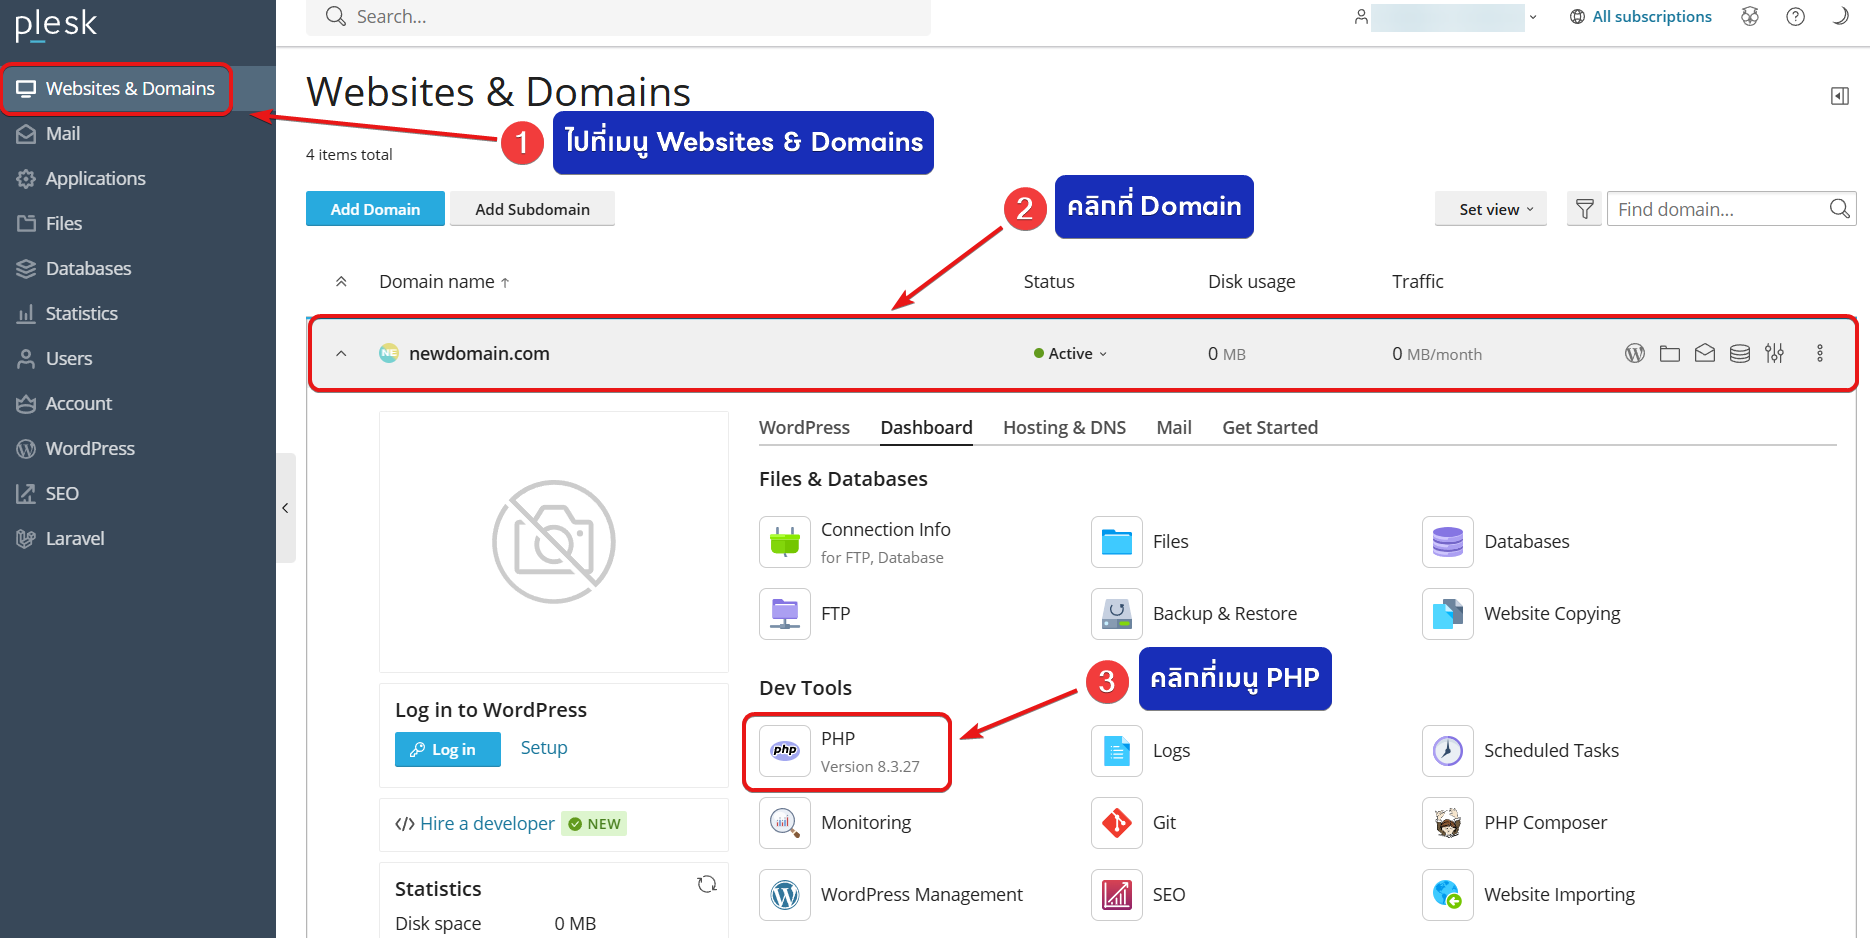Open the Hire a developer link
Screen dimensions: 1870x938
pyautogui.click(x=487, y=823)
